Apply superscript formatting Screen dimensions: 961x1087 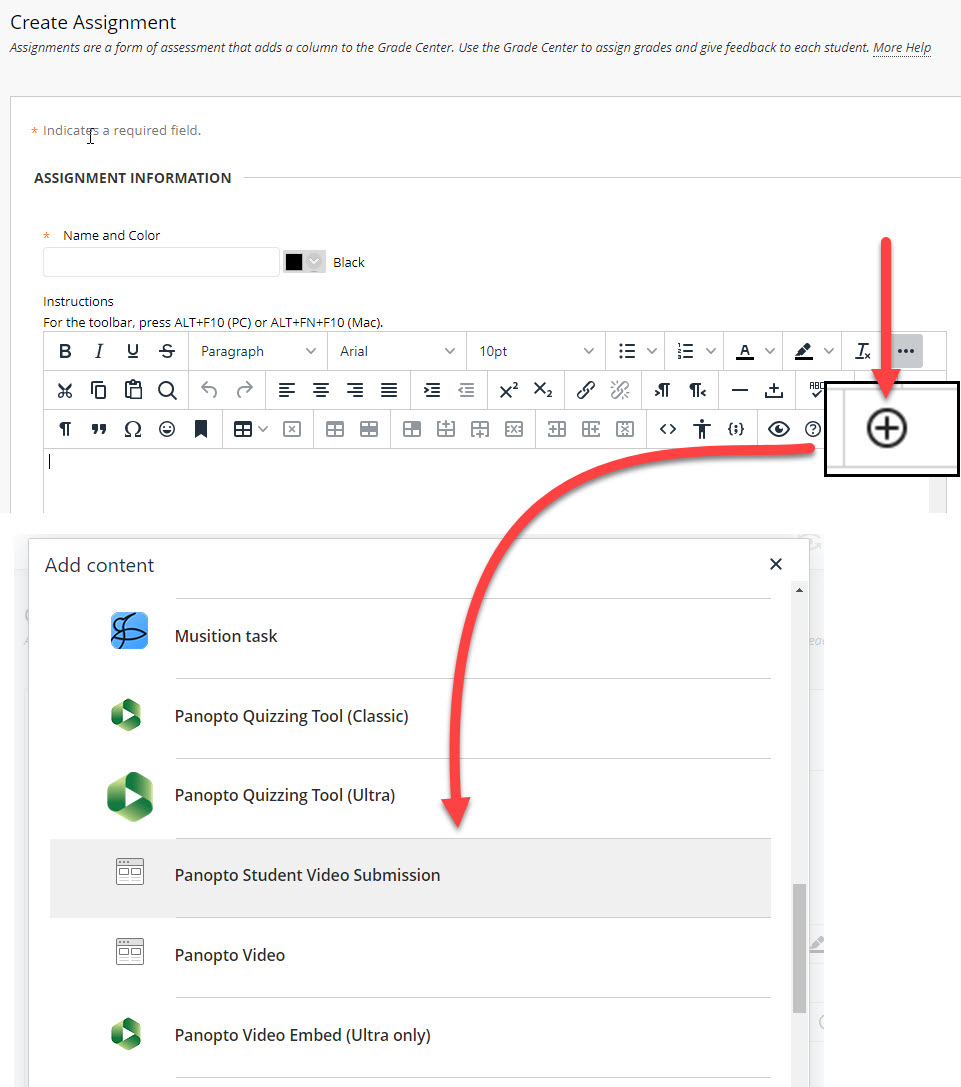pyautogui.click(x=509, y=390)
